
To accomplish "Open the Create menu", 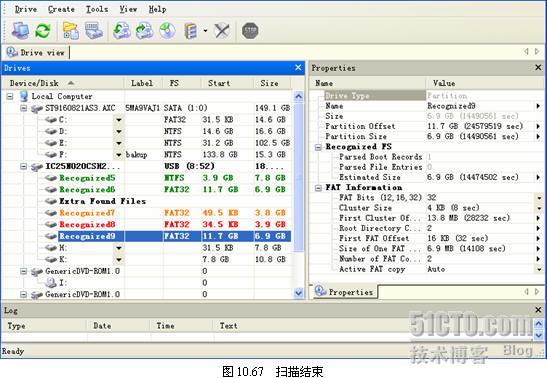I will [61, 9].
